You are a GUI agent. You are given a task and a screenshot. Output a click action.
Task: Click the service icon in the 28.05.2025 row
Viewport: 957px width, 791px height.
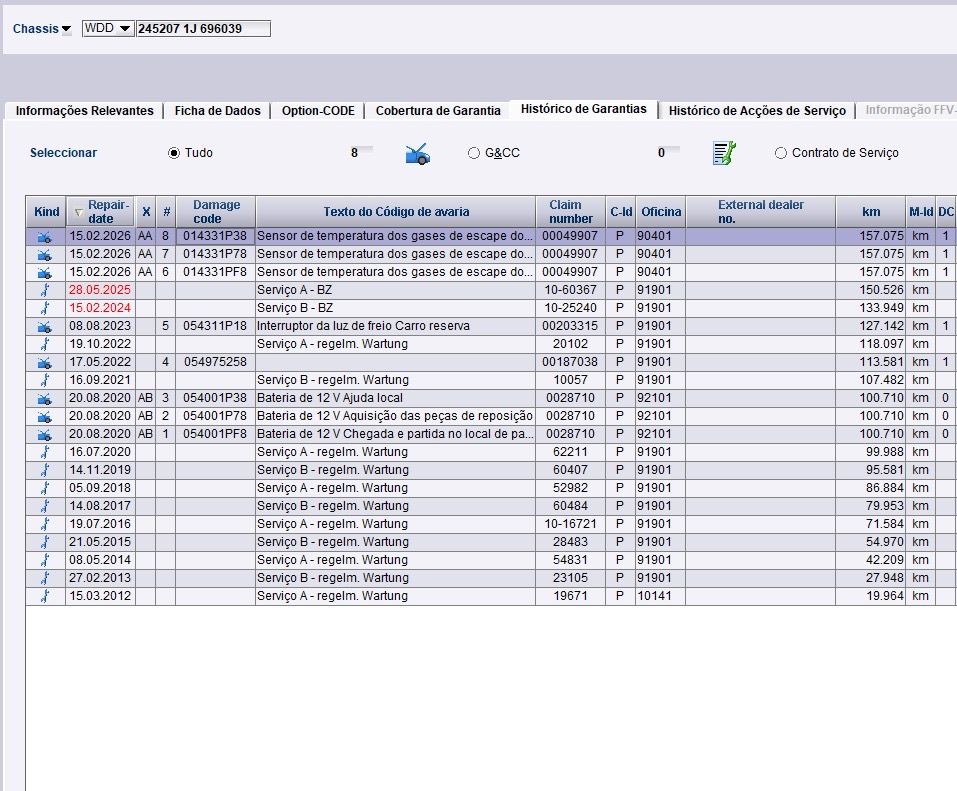click(45, 290)
